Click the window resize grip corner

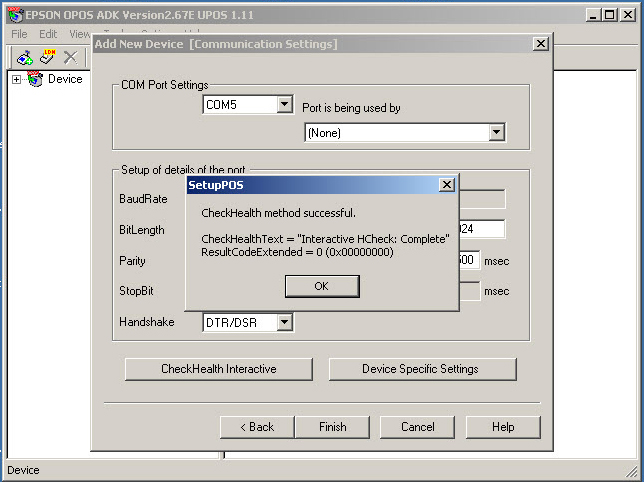click(x=632, y=472)
